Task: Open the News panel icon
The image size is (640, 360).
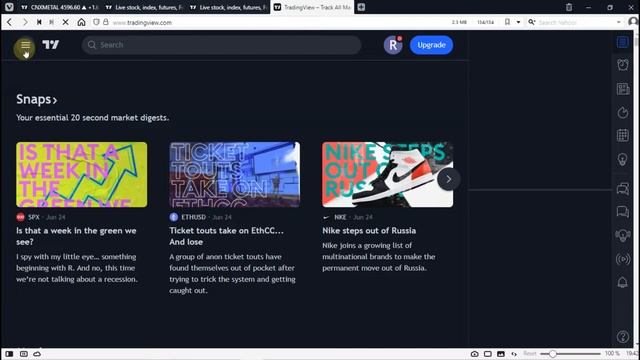Action: pos(622,89)
